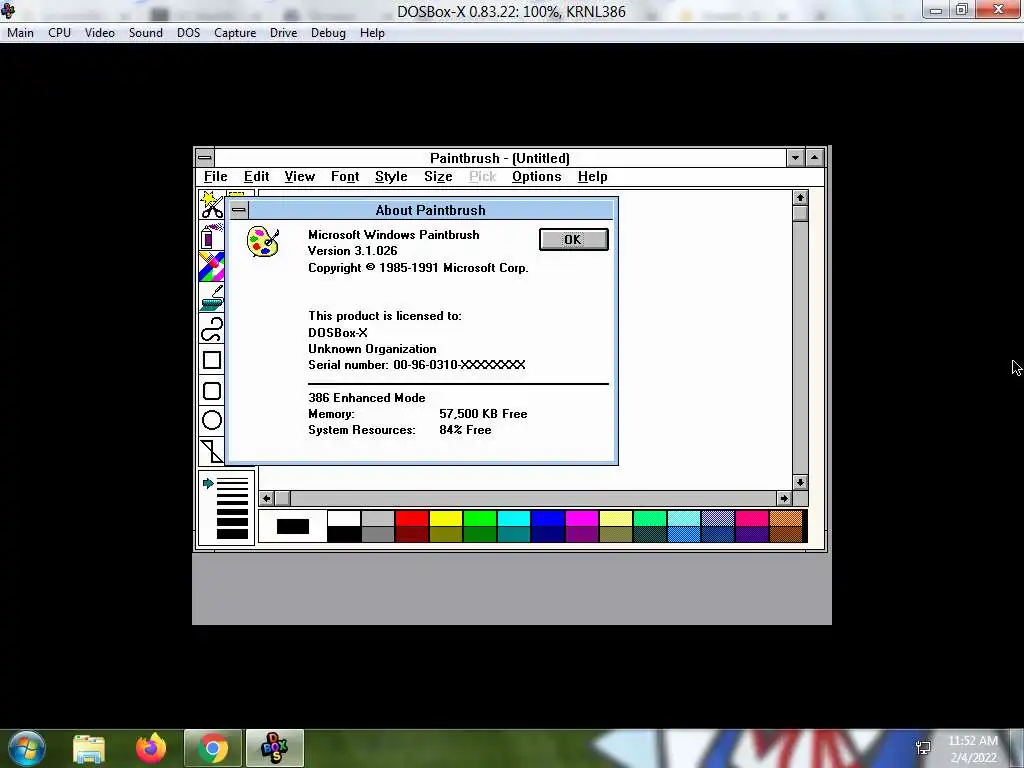Viewport: 1024px width, 768px height.
Task: Click the horizontal scrollbar thumb
Action: click(x=283, y=498)
